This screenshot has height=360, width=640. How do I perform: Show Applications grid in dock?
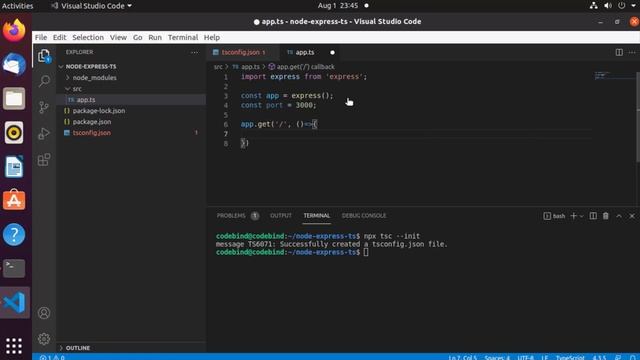(x=14, y=346)
